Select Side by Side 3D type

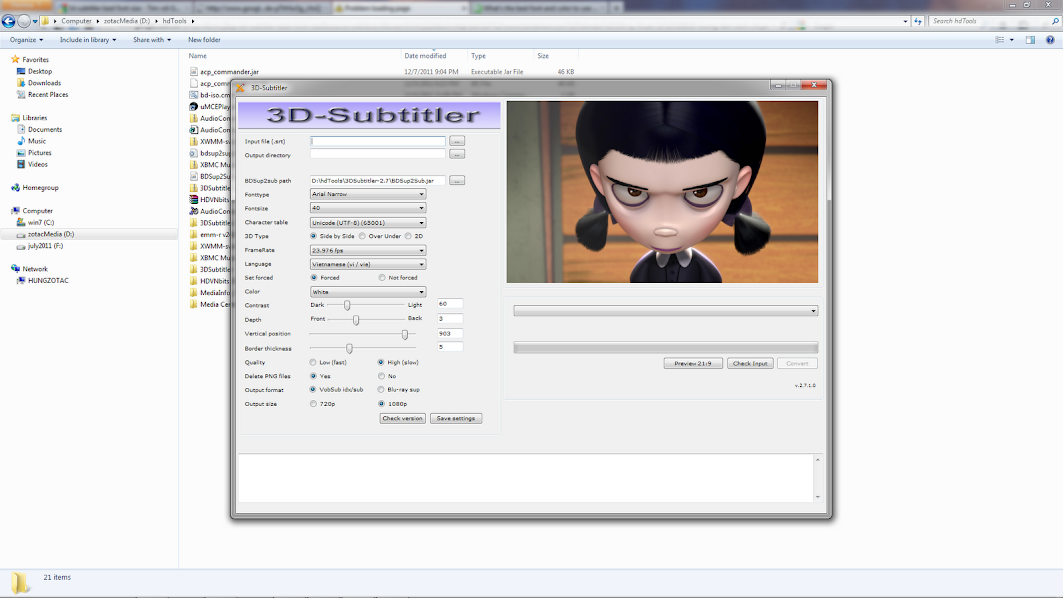[313, 236]
